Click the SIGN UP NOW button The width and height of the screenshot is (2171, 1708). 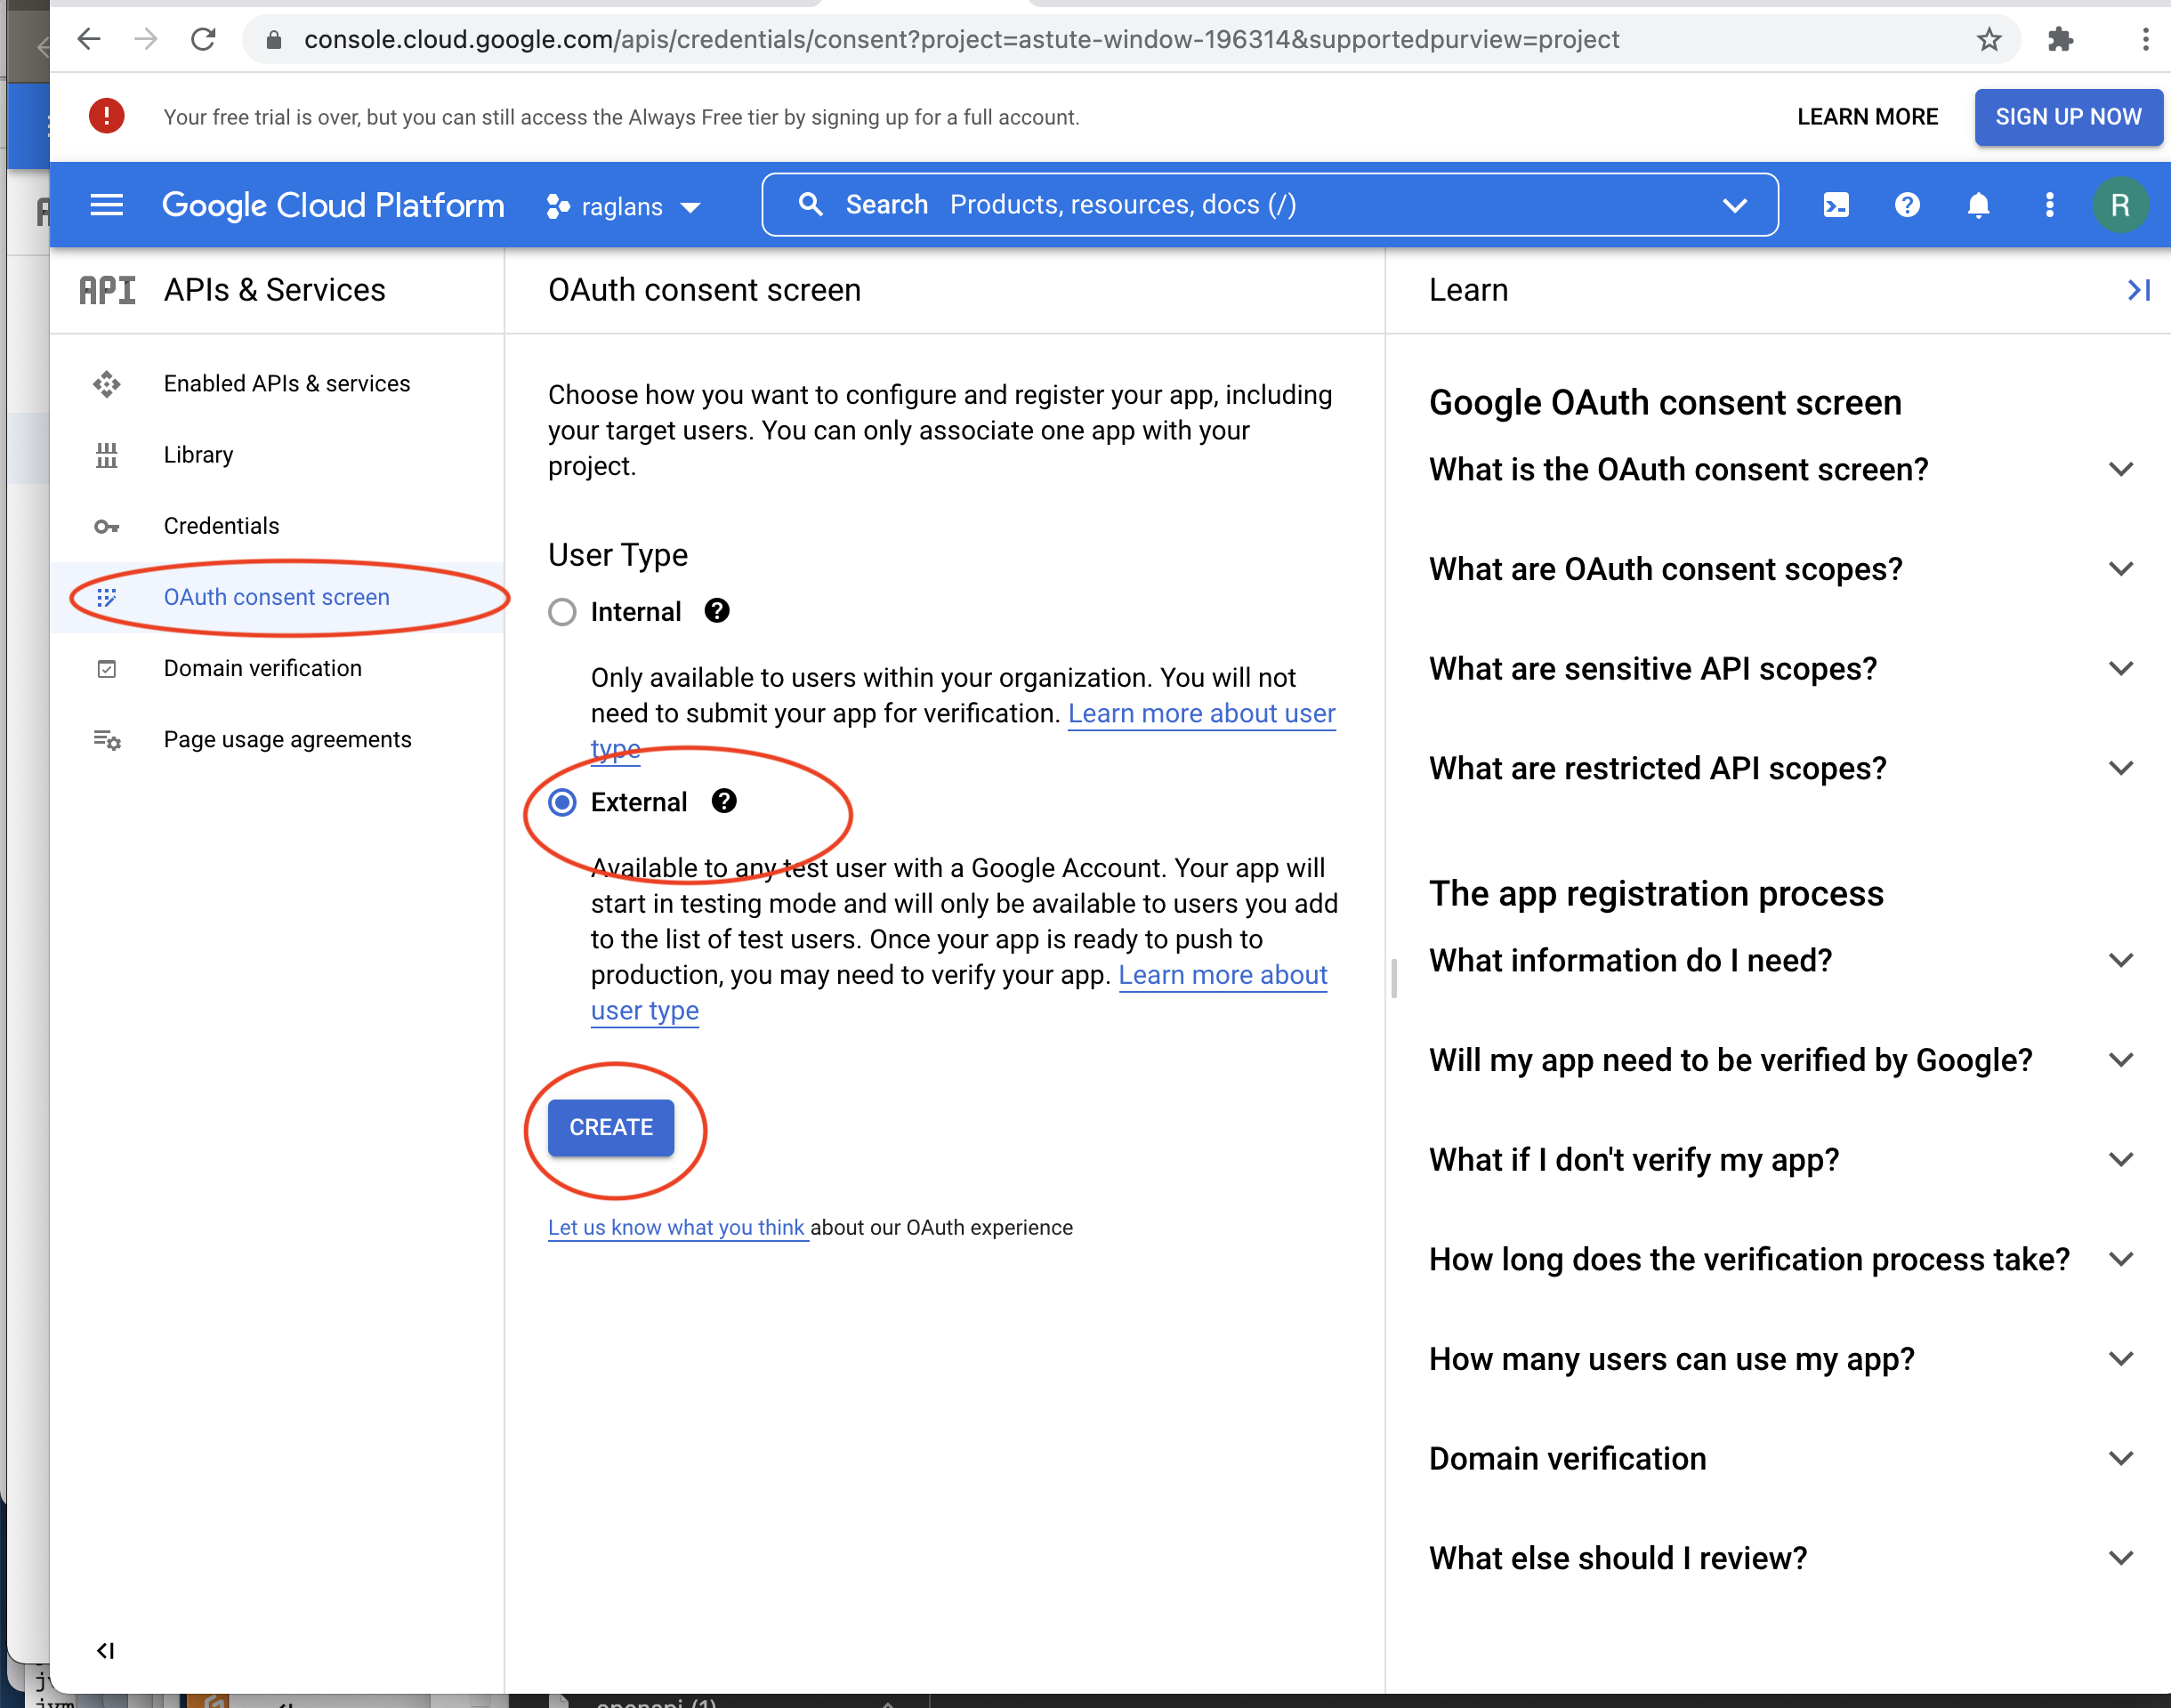[x=2067, y=117]
